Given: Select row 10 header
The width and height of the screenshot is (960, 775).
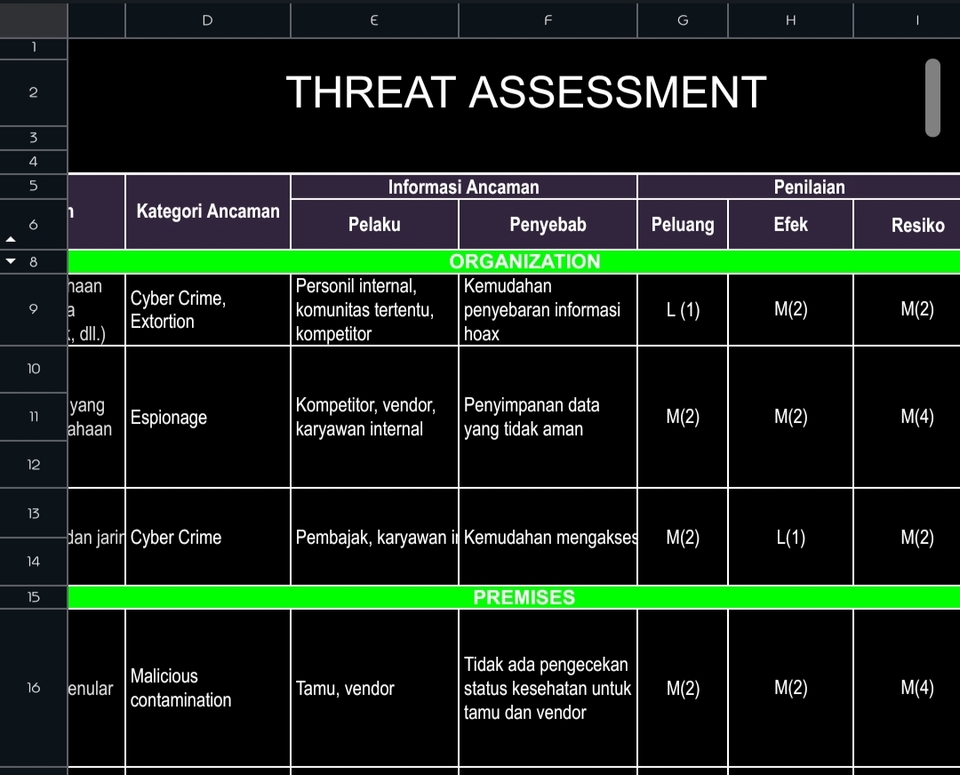Looking at the screenshot, I should click(x=34, y=369).
